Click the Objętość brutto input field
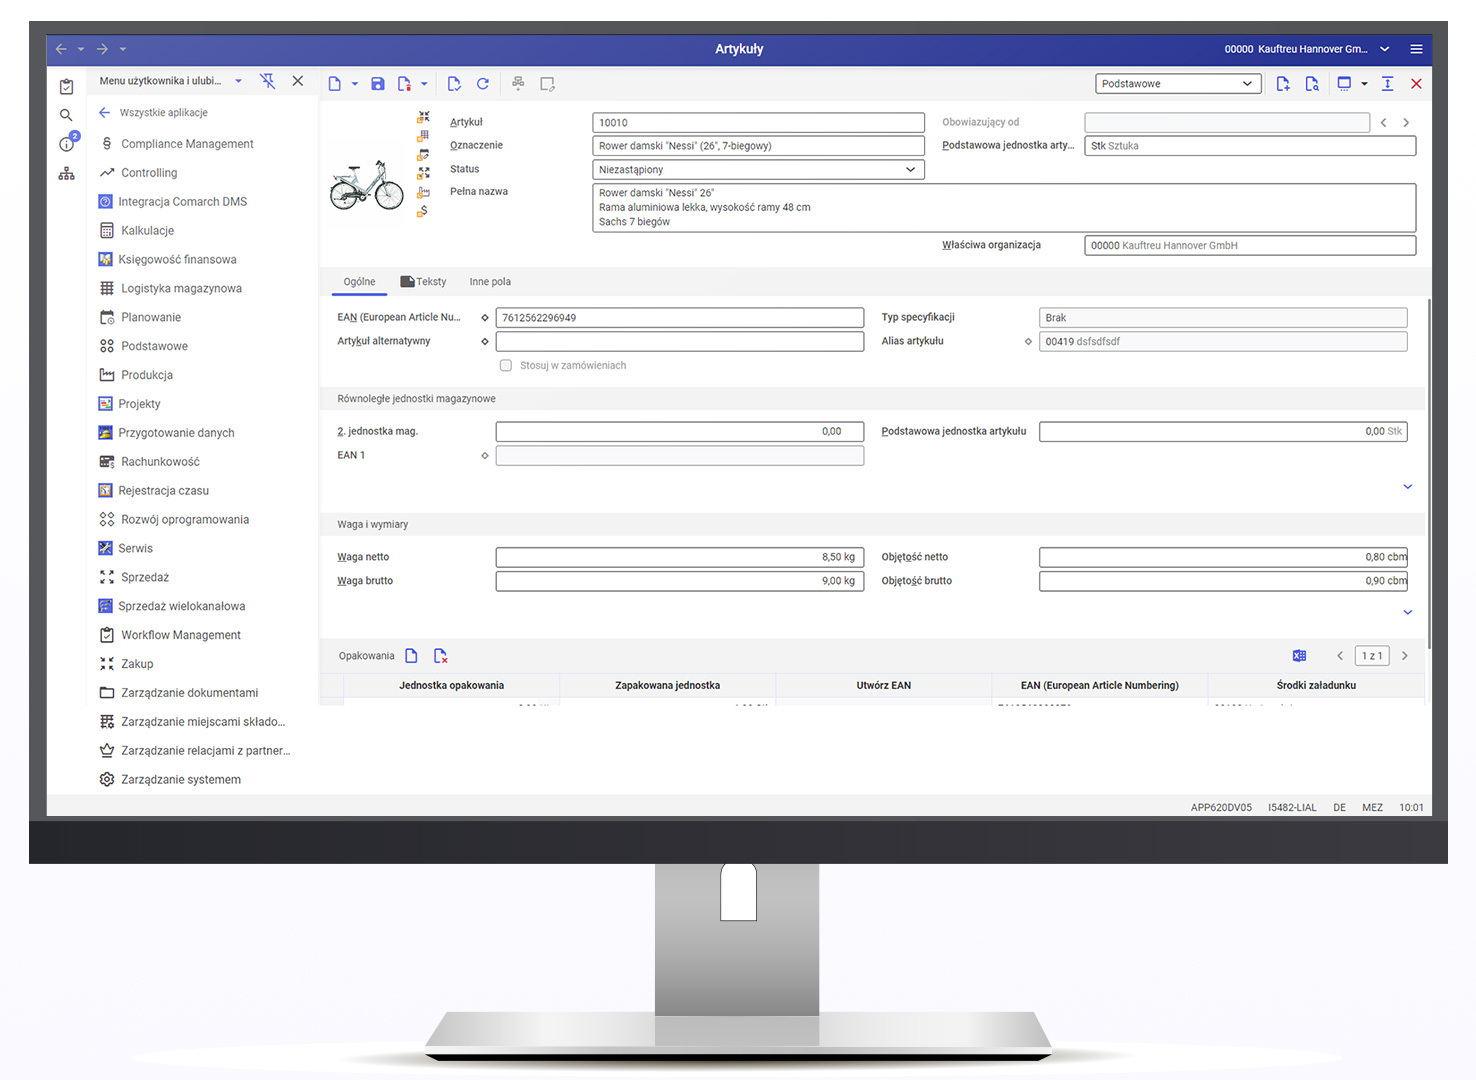The width and height of the screenshot is (1476, 1080). point(1223,581)
